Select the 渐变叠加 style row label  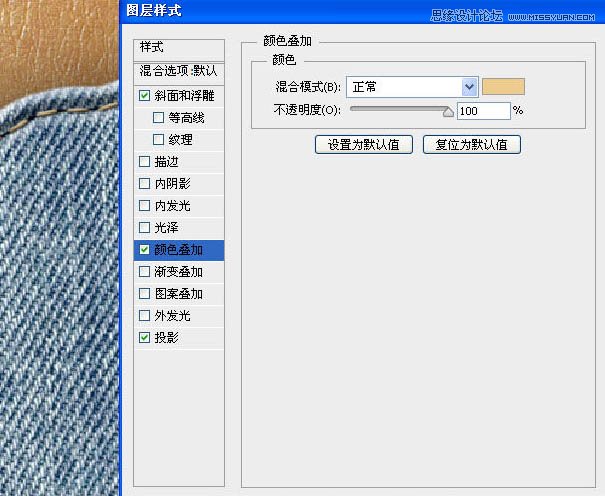tap(179, 272)
